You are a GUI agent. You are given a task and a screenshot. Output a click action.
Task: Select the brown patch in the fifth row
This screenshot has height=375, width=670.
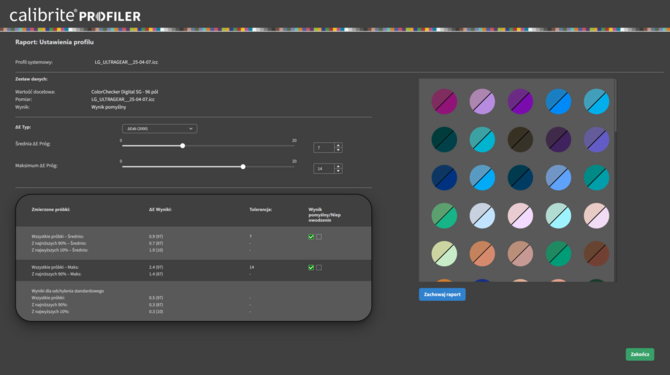[x=596, y=254]
